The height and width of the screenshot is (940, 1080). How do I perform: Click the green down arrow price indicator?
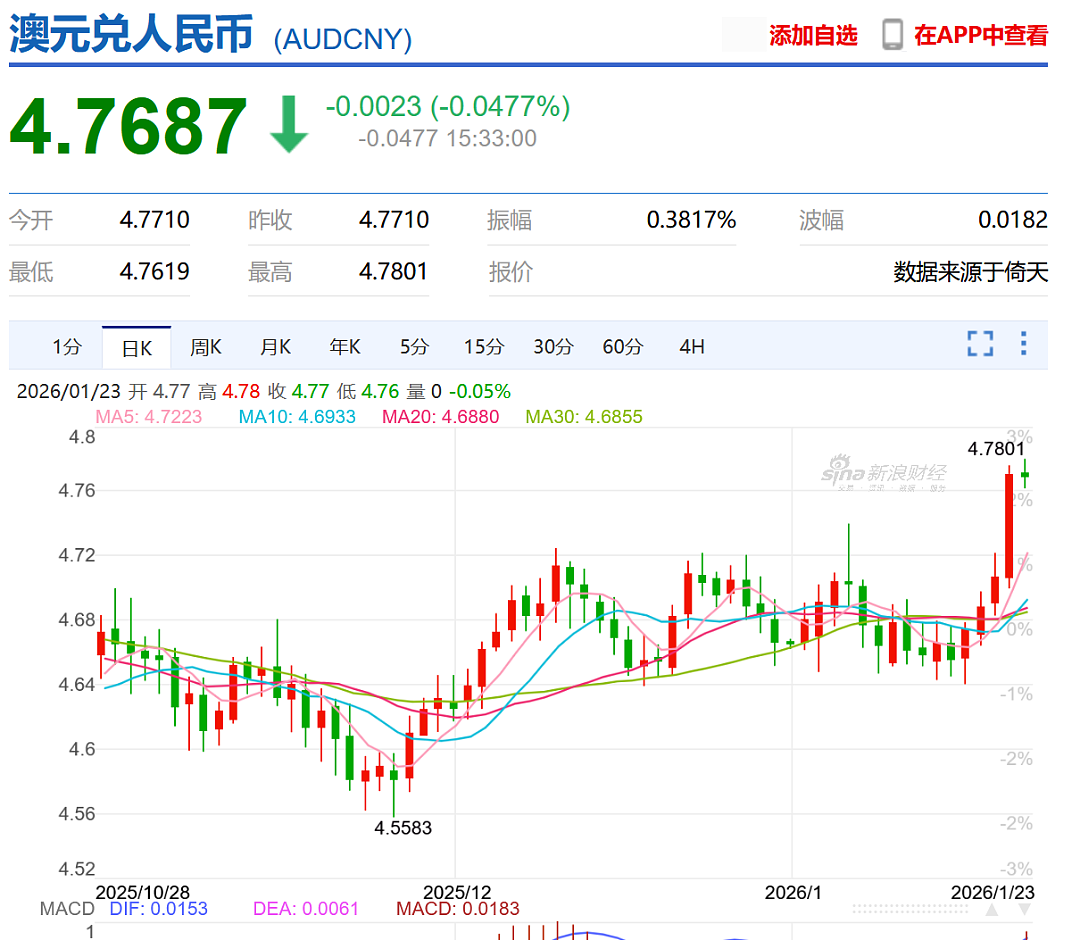coord(289,125)
